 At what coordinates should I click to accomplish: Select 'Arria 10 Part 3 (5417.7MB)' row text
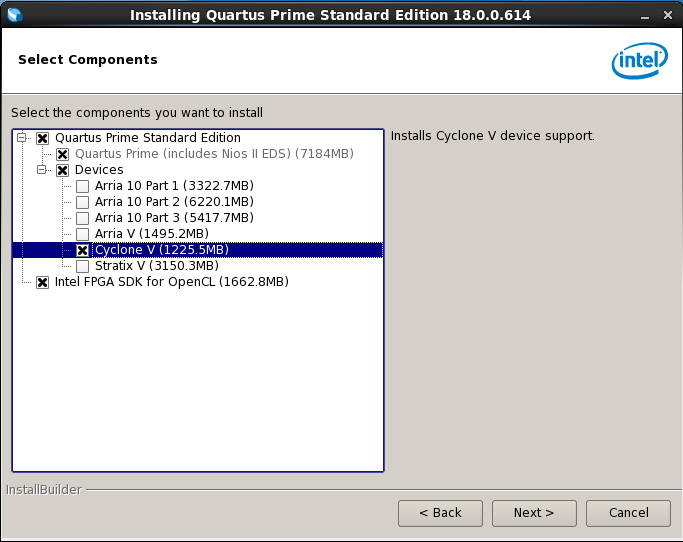pyautogui.click(x=174, y=218)
